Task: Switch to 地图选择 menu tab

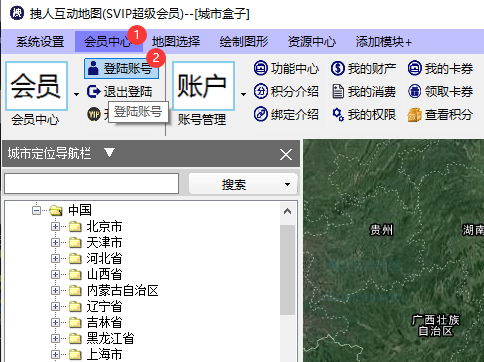Action: (x=176, y=42)
